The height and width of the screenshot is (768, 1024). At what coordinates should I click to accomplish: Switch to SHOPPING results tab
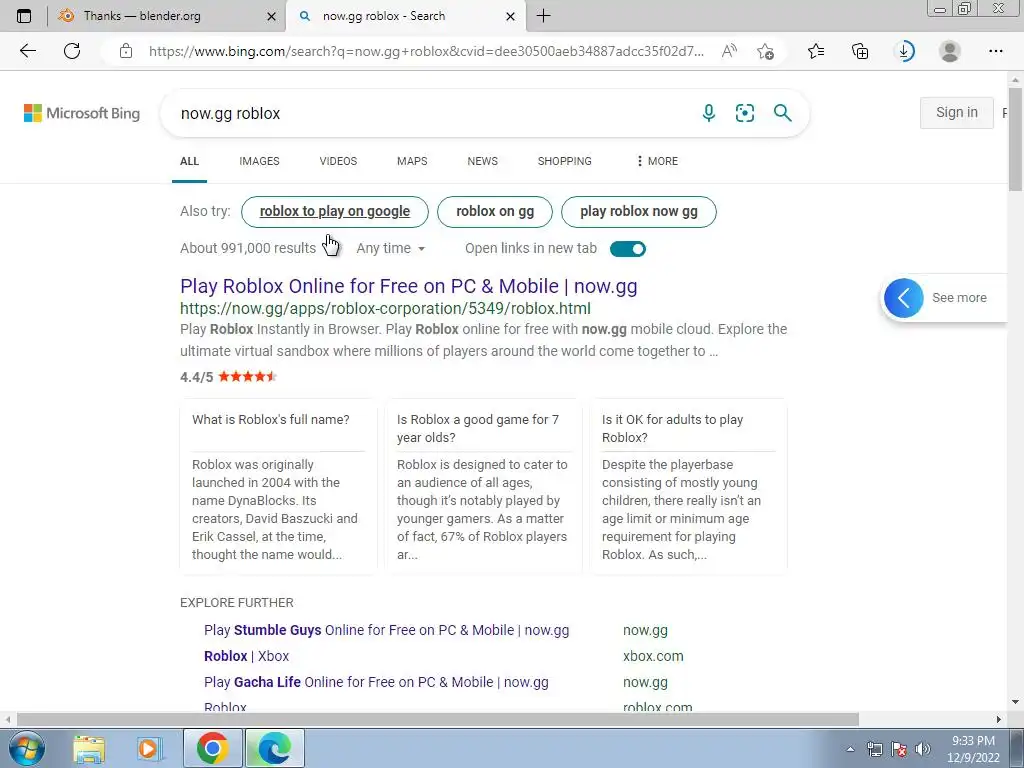565,161
